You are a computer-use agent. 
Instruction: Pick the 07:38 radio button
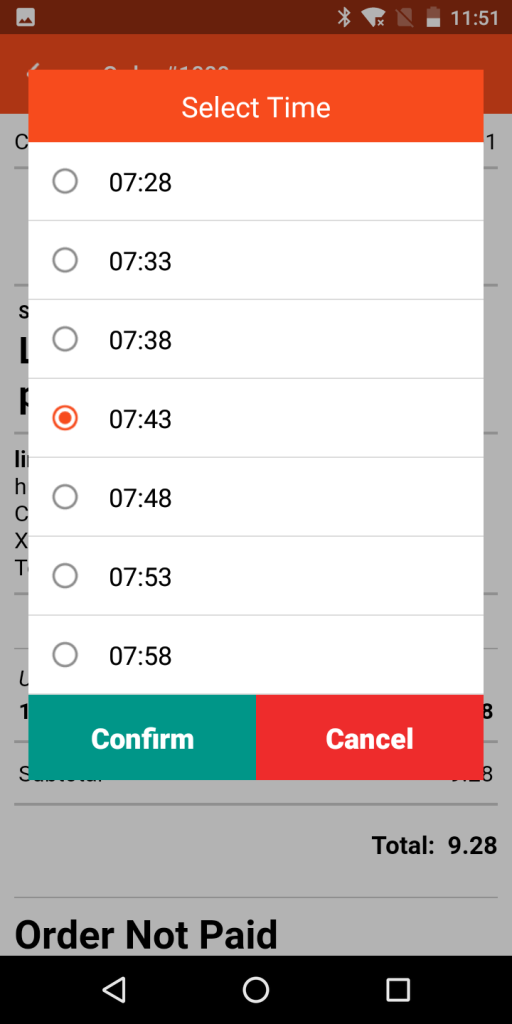pos(65,339)
